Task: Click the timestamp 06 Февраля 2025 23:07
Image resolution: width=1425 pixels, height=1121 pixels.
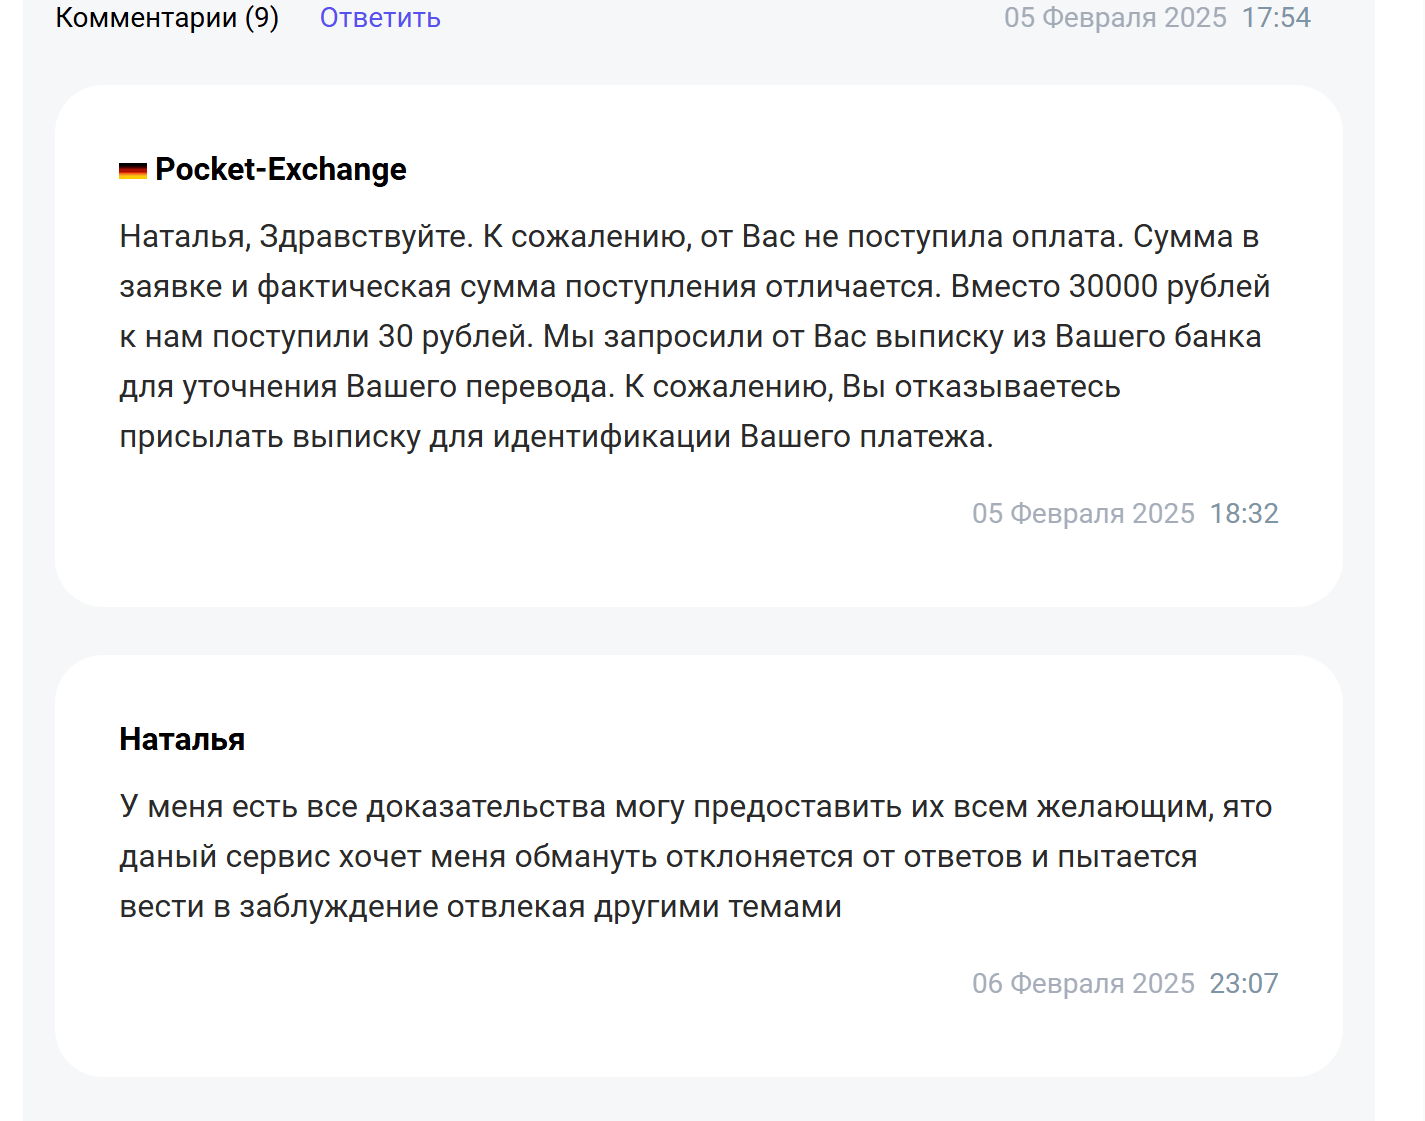Action: point(1125,983)
